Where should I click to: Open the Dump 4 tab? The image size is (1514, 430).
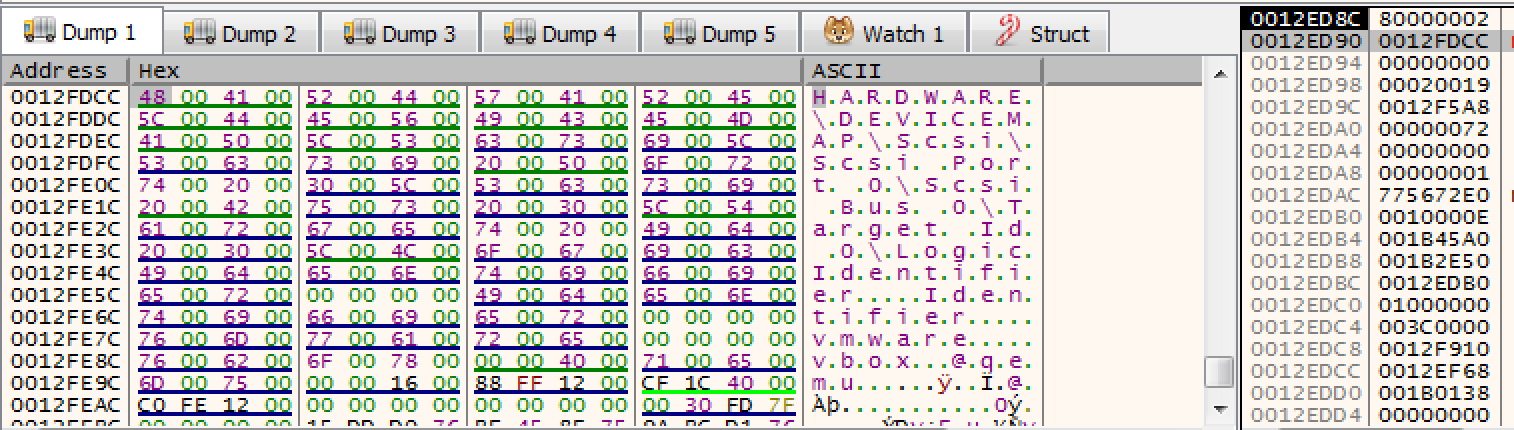tap(560, 33)
